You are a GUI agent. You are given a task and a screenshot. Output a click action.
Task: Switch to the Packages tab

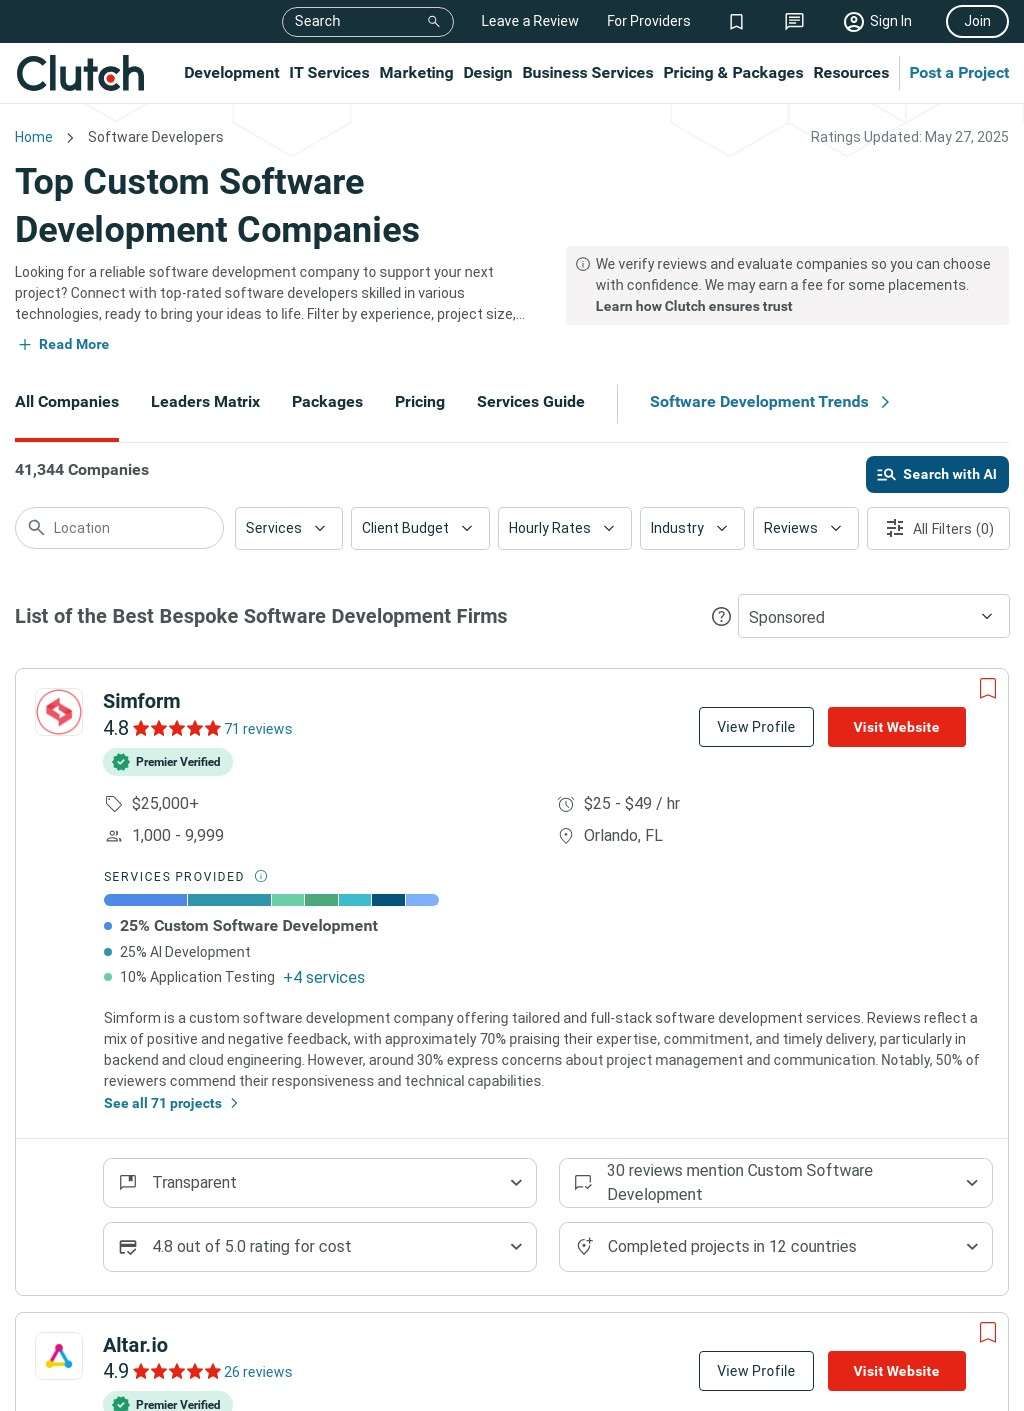(x=327, y=402)
